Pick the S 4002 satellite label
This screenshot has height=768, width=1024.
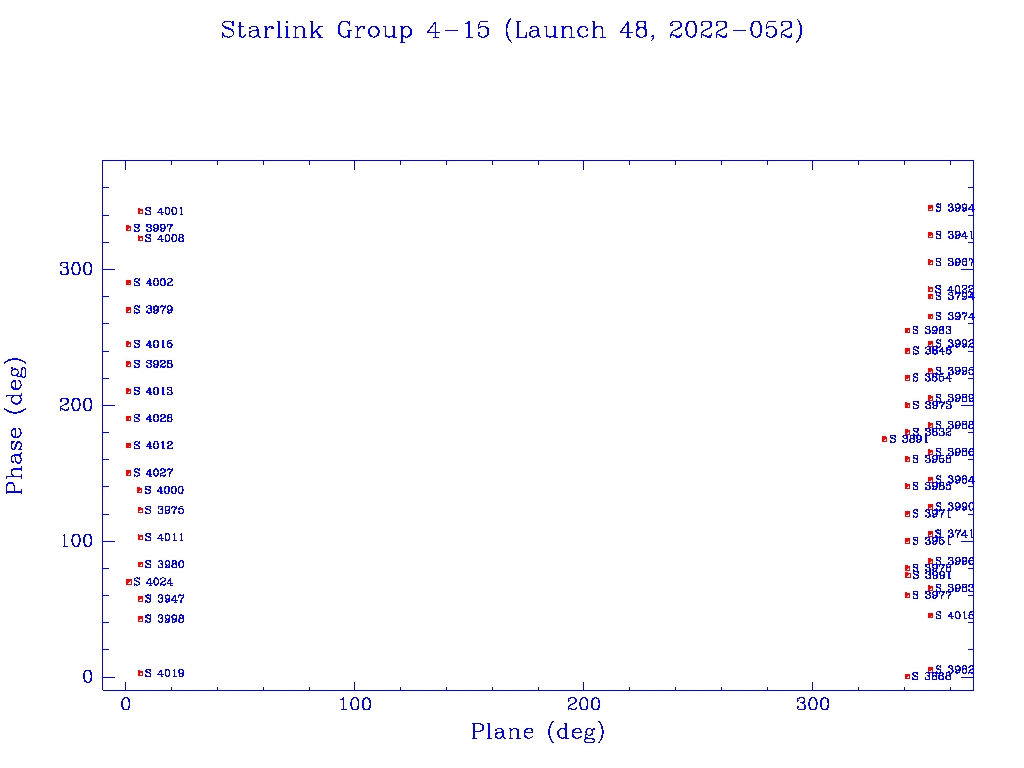coord(153,283)
